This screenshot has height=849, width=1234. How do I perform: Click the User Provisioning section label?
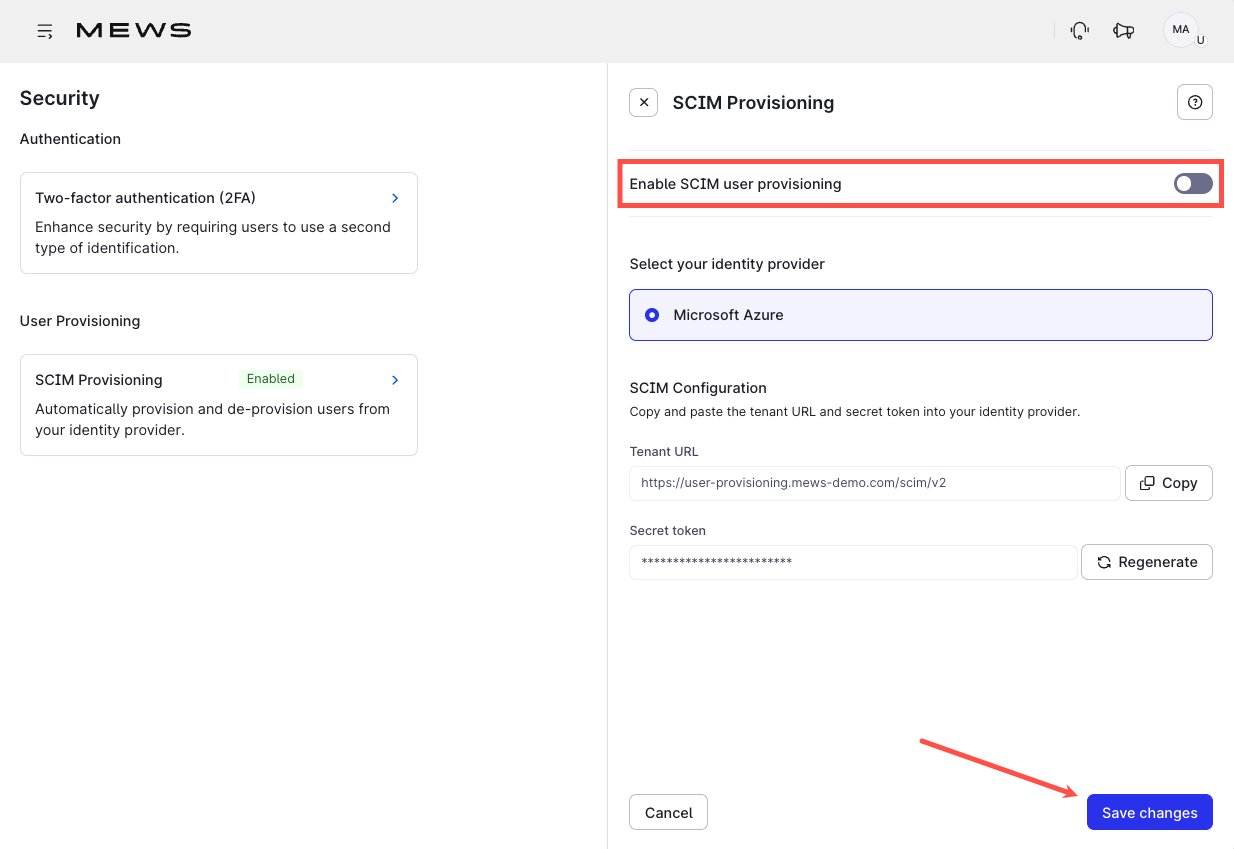[80, 321]
